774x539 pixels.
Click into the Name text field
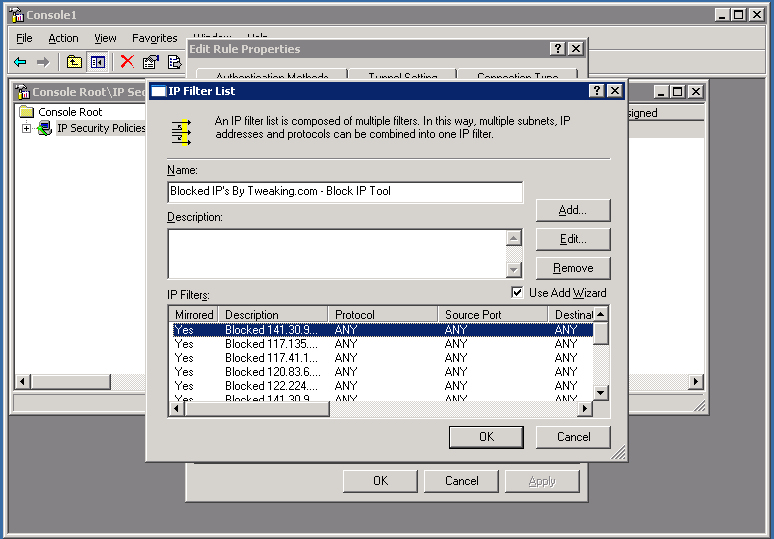click(x=345, y=191)
